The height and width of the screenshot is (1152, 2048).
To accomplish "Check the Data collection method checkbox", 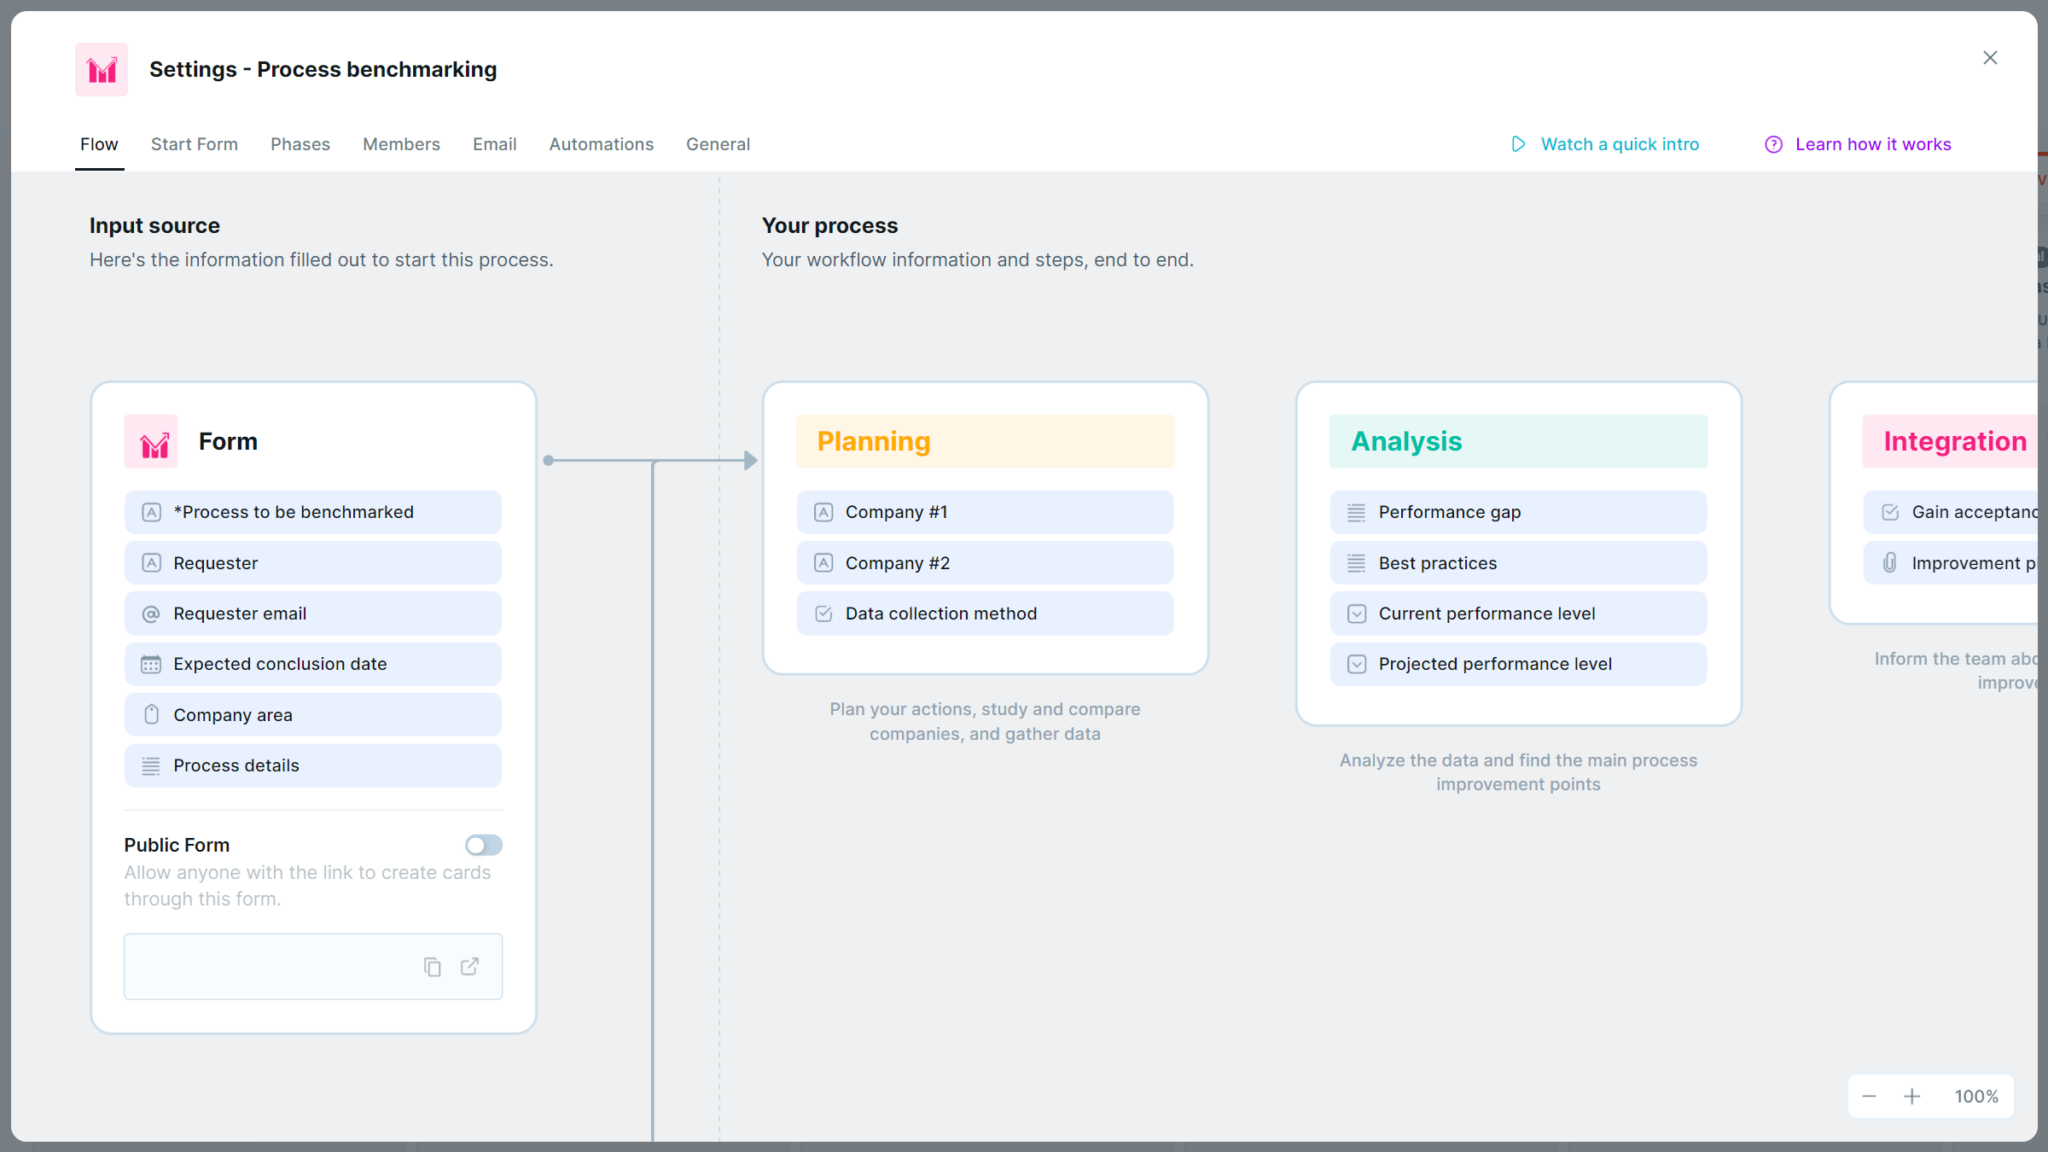I will [x=823, y=613].
